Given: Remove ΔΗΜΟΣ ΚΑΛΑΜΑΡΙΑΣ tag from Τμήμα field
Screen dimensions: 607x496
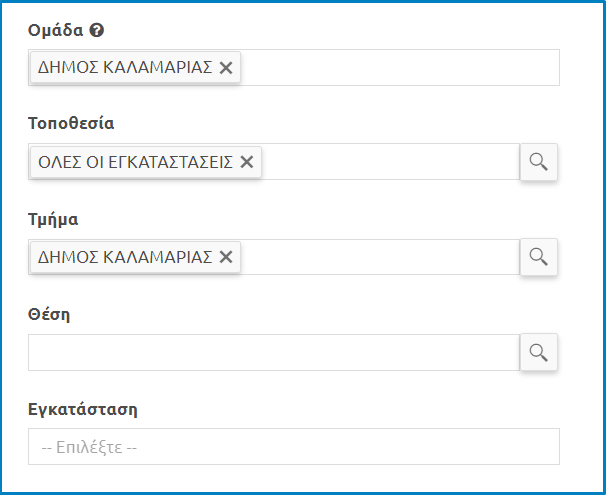Looking at the screenshot, I should [x=226, y=257].
